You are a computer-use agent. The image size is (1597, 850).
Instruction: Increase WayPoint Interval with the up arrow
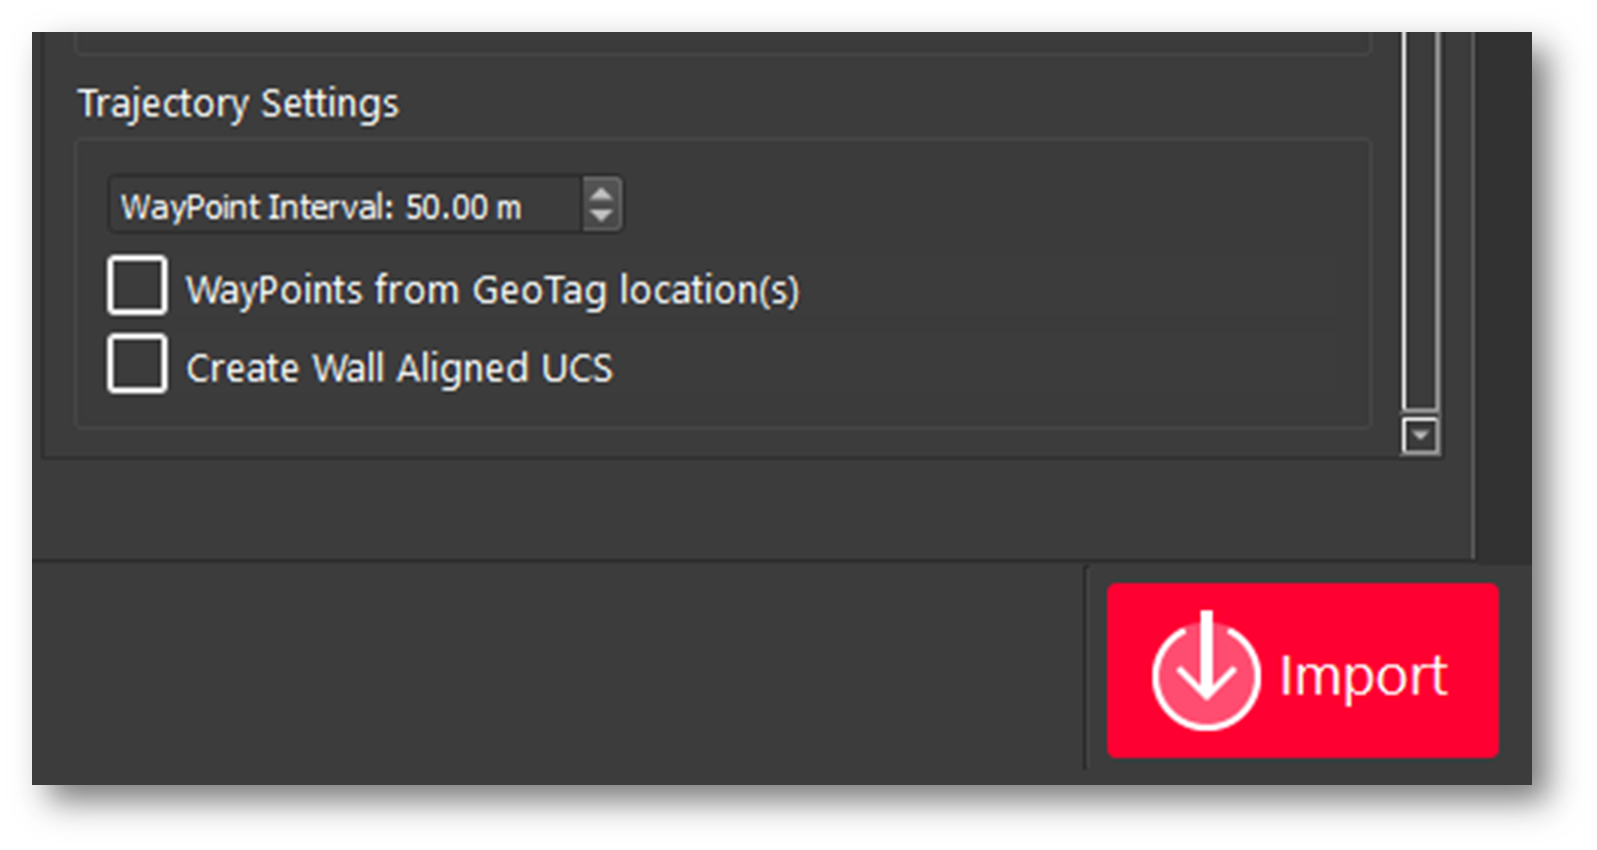(x=601, y=193)
